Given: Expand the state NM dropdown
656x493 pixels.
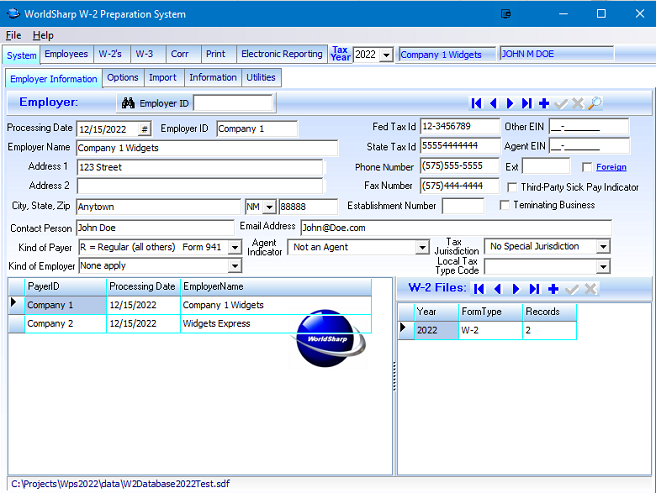Looking at the screenshot, I should pyautogui.click(x=270, y=207).
